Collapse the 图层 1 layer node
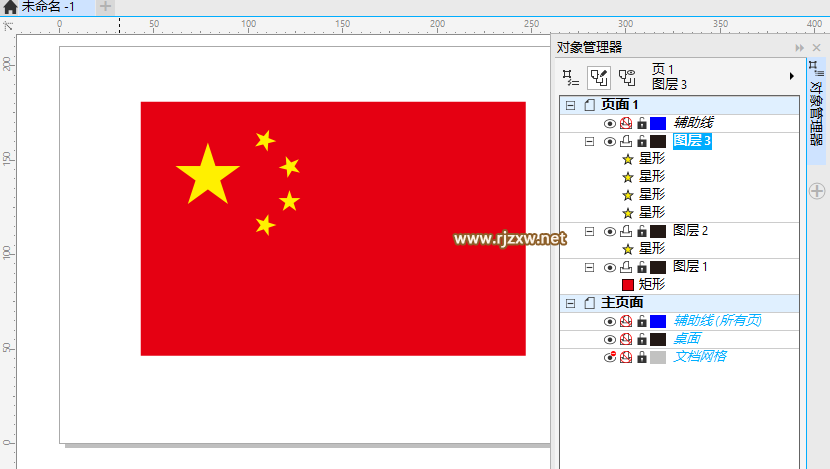 (x=589, y=267)
